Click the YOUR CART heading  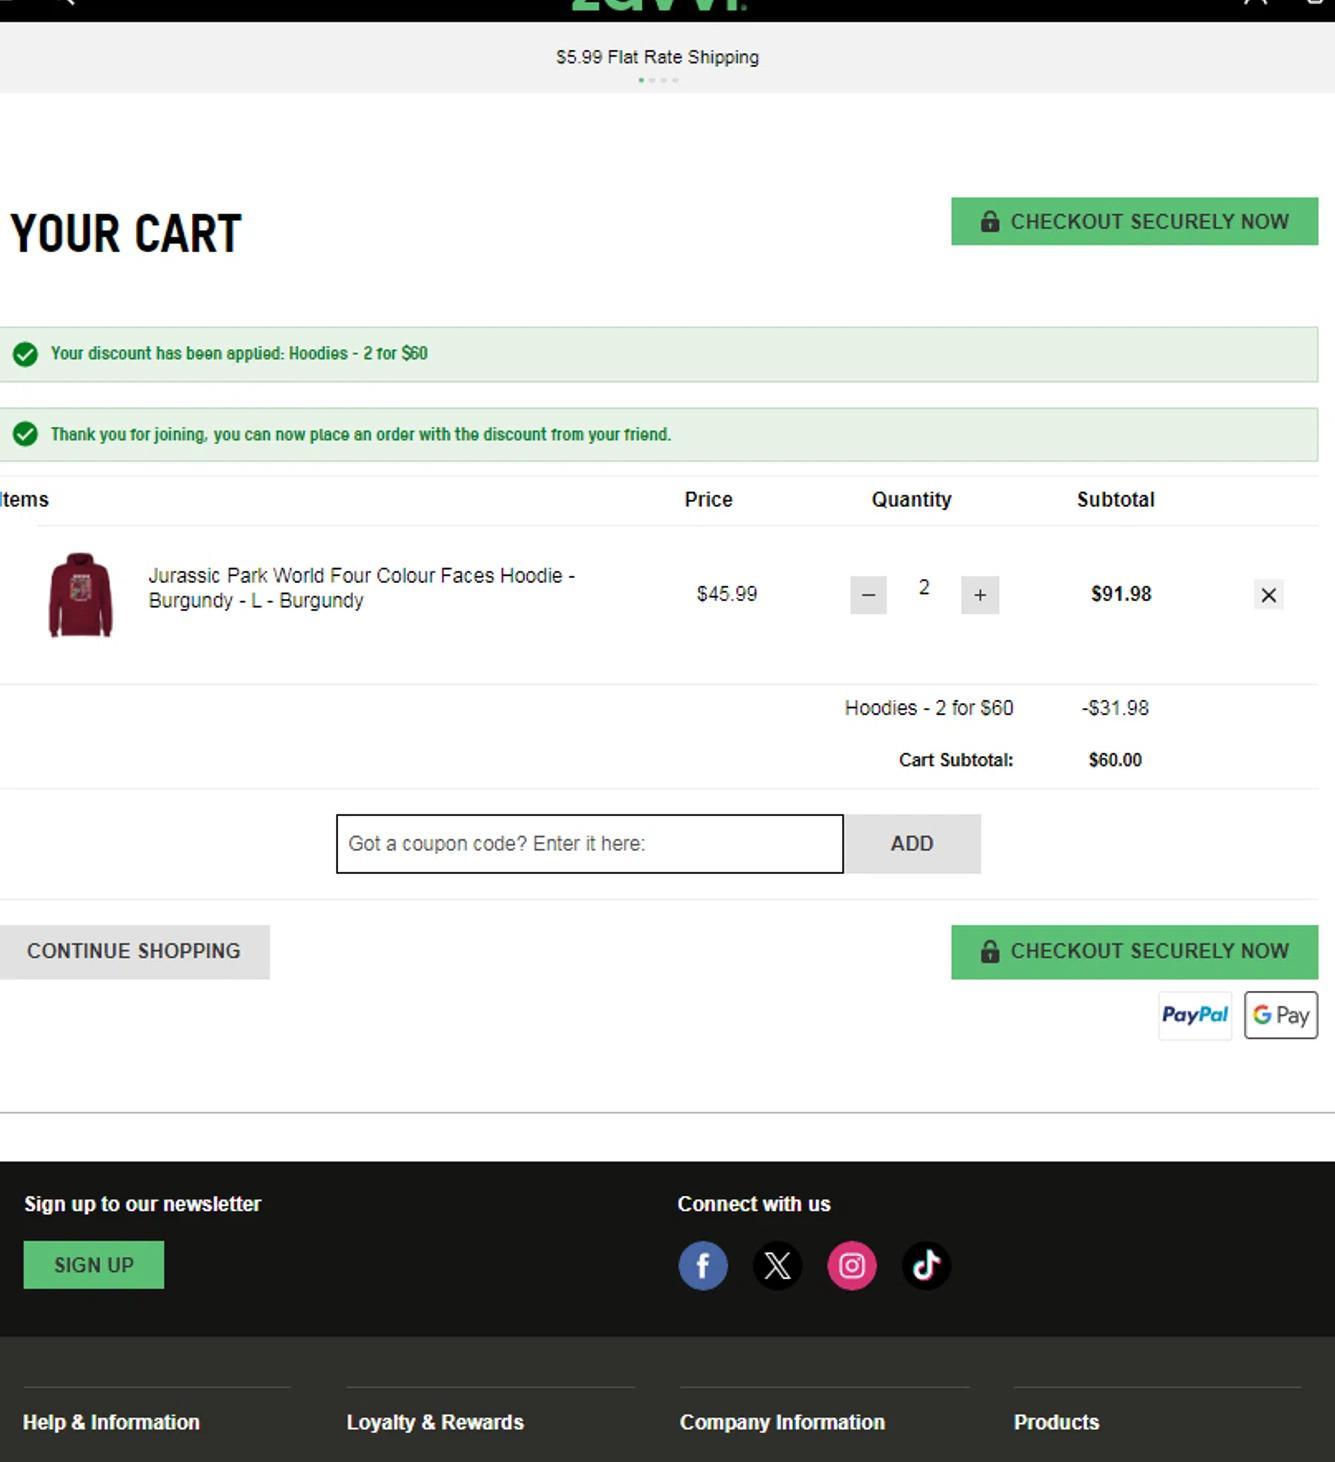126,234
